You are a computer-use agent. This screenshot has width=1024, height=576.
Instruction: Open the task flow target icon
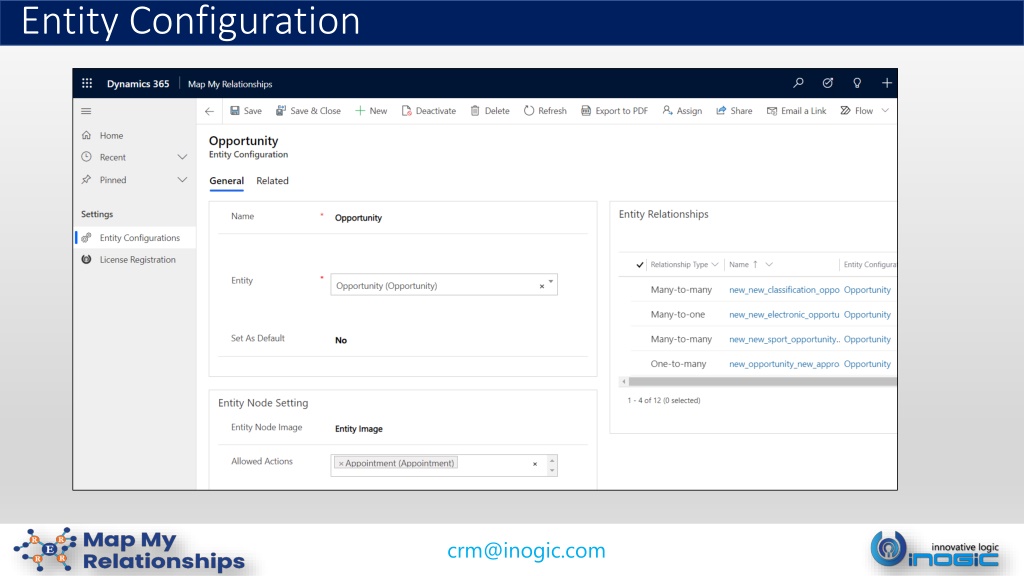[x=827, y=83]
